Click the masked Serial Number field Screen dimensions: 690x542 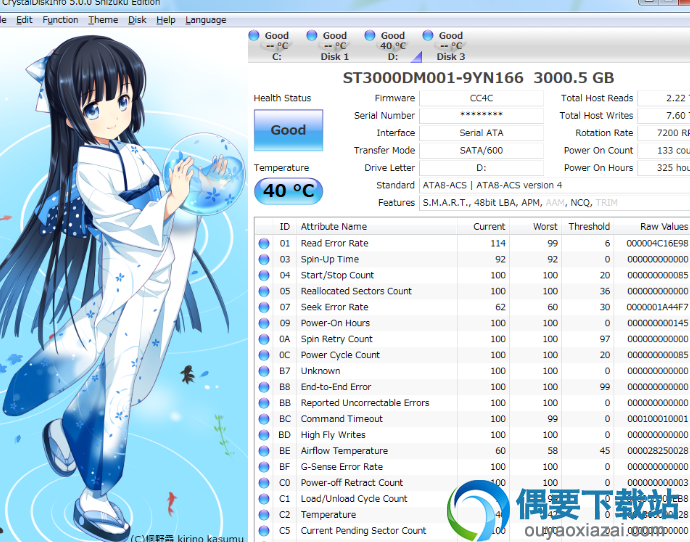point(481,115)
